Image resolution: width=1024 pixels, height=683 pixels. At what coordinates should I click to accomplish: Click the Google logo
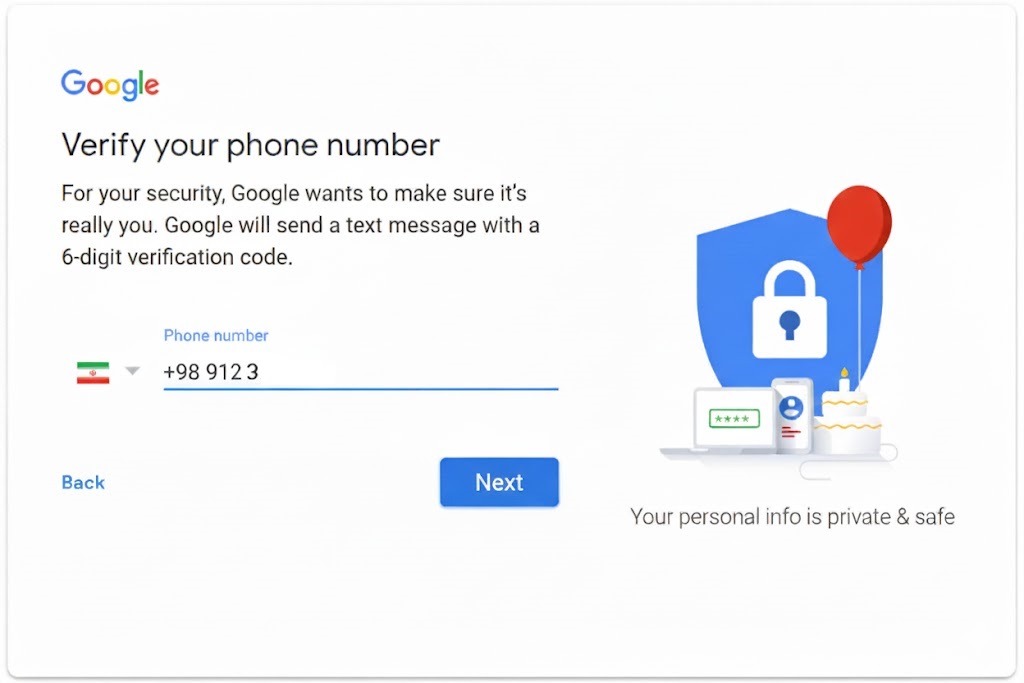tap(110, 86)
